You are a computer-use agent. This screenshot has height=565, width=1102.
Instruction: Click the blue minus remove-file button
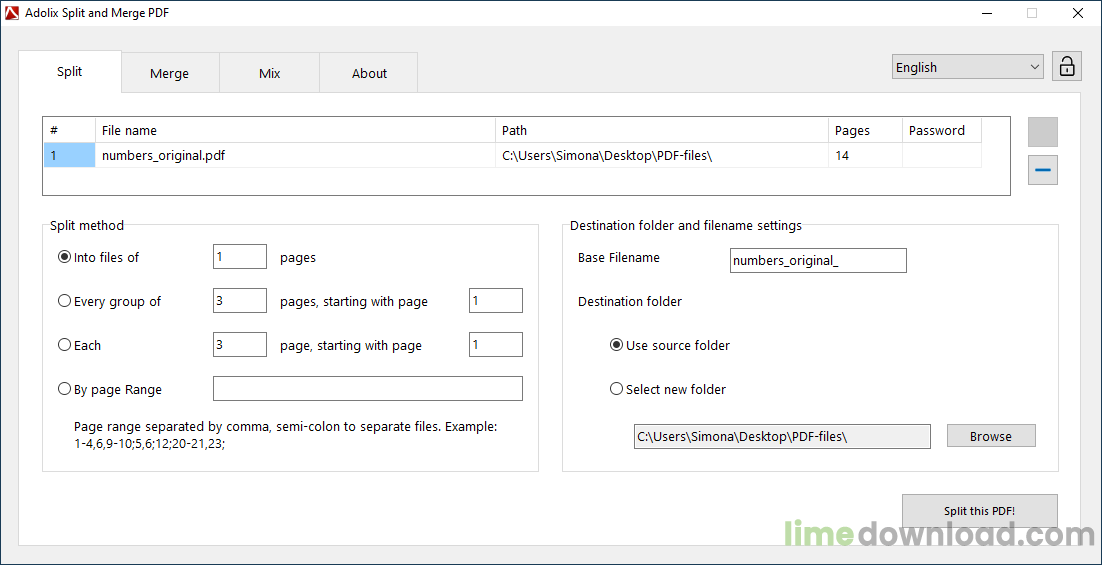[1043, 170]
